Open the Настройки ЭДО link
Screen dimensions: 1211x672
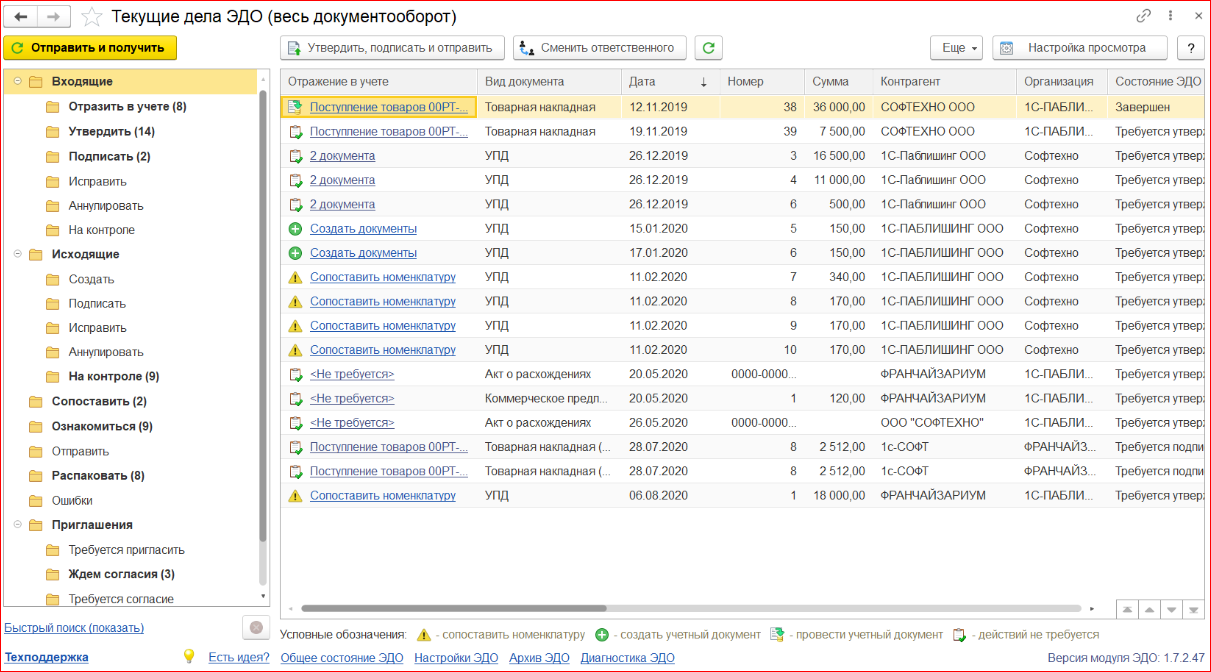456,658
